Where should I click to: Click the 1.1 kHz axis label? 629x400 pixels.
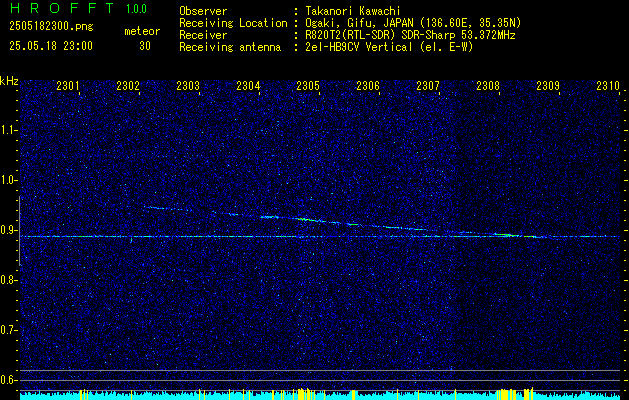pos(8,130)
